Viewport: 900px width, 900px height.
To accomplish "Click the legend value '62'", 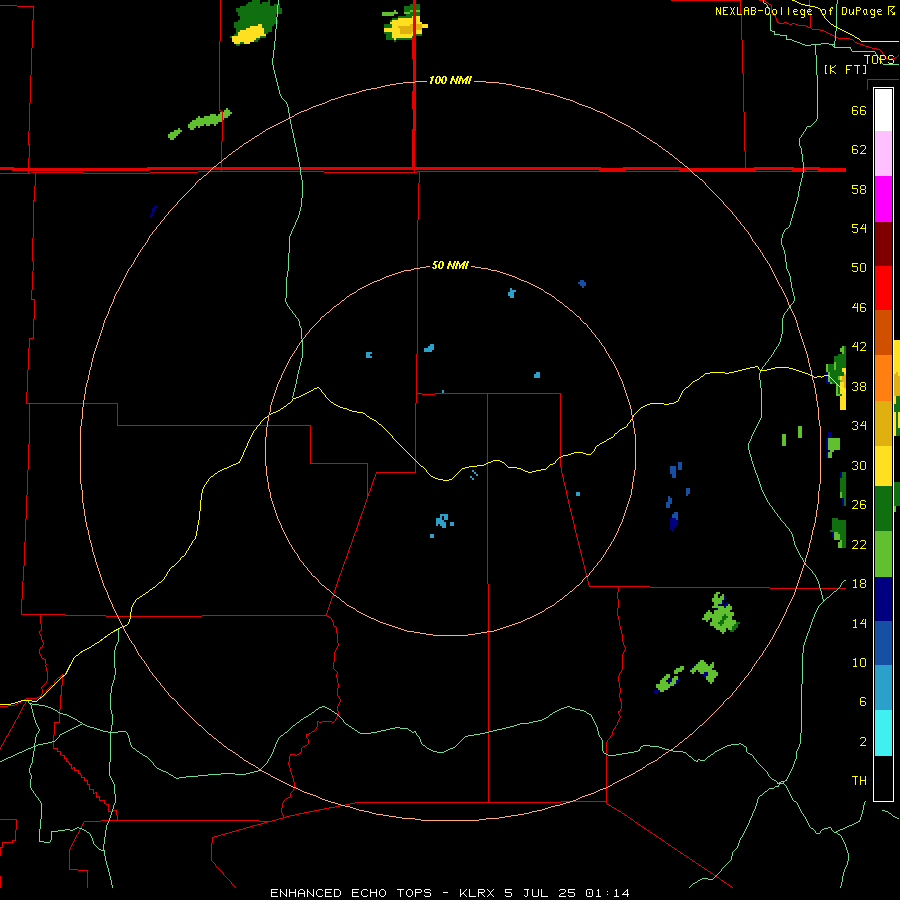I will (x=859, y=149).
